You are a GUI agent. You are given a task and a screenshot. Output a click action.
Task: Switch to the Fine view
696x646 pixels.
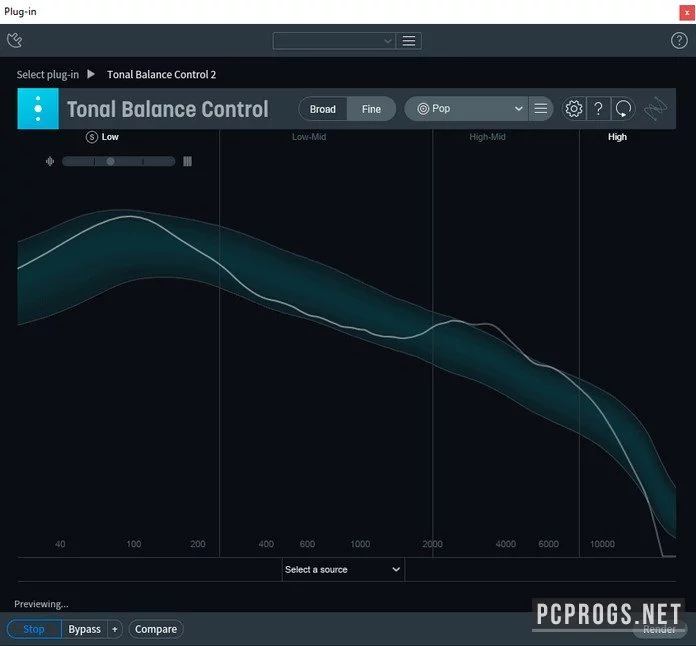(x=371, y=109)
